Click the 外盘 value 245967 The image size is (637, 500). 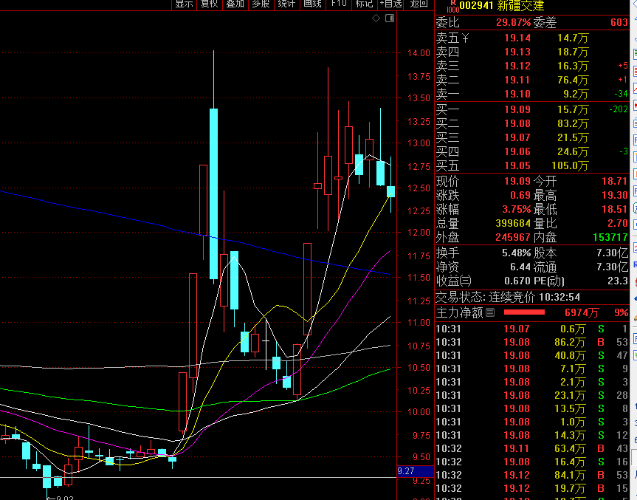pos(513,237)
